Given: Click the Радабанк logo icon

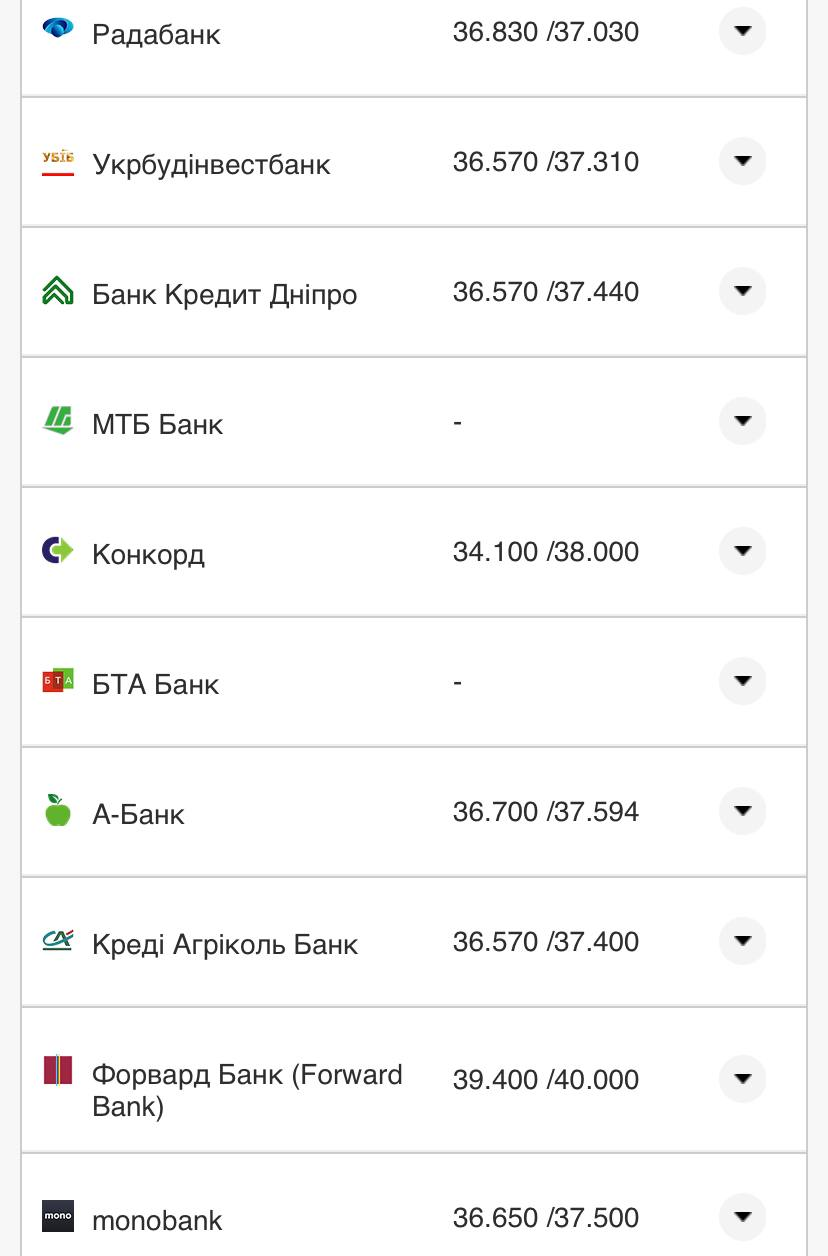Looking at the screenshot, I should pyautogui.click(x=58, y=27).
